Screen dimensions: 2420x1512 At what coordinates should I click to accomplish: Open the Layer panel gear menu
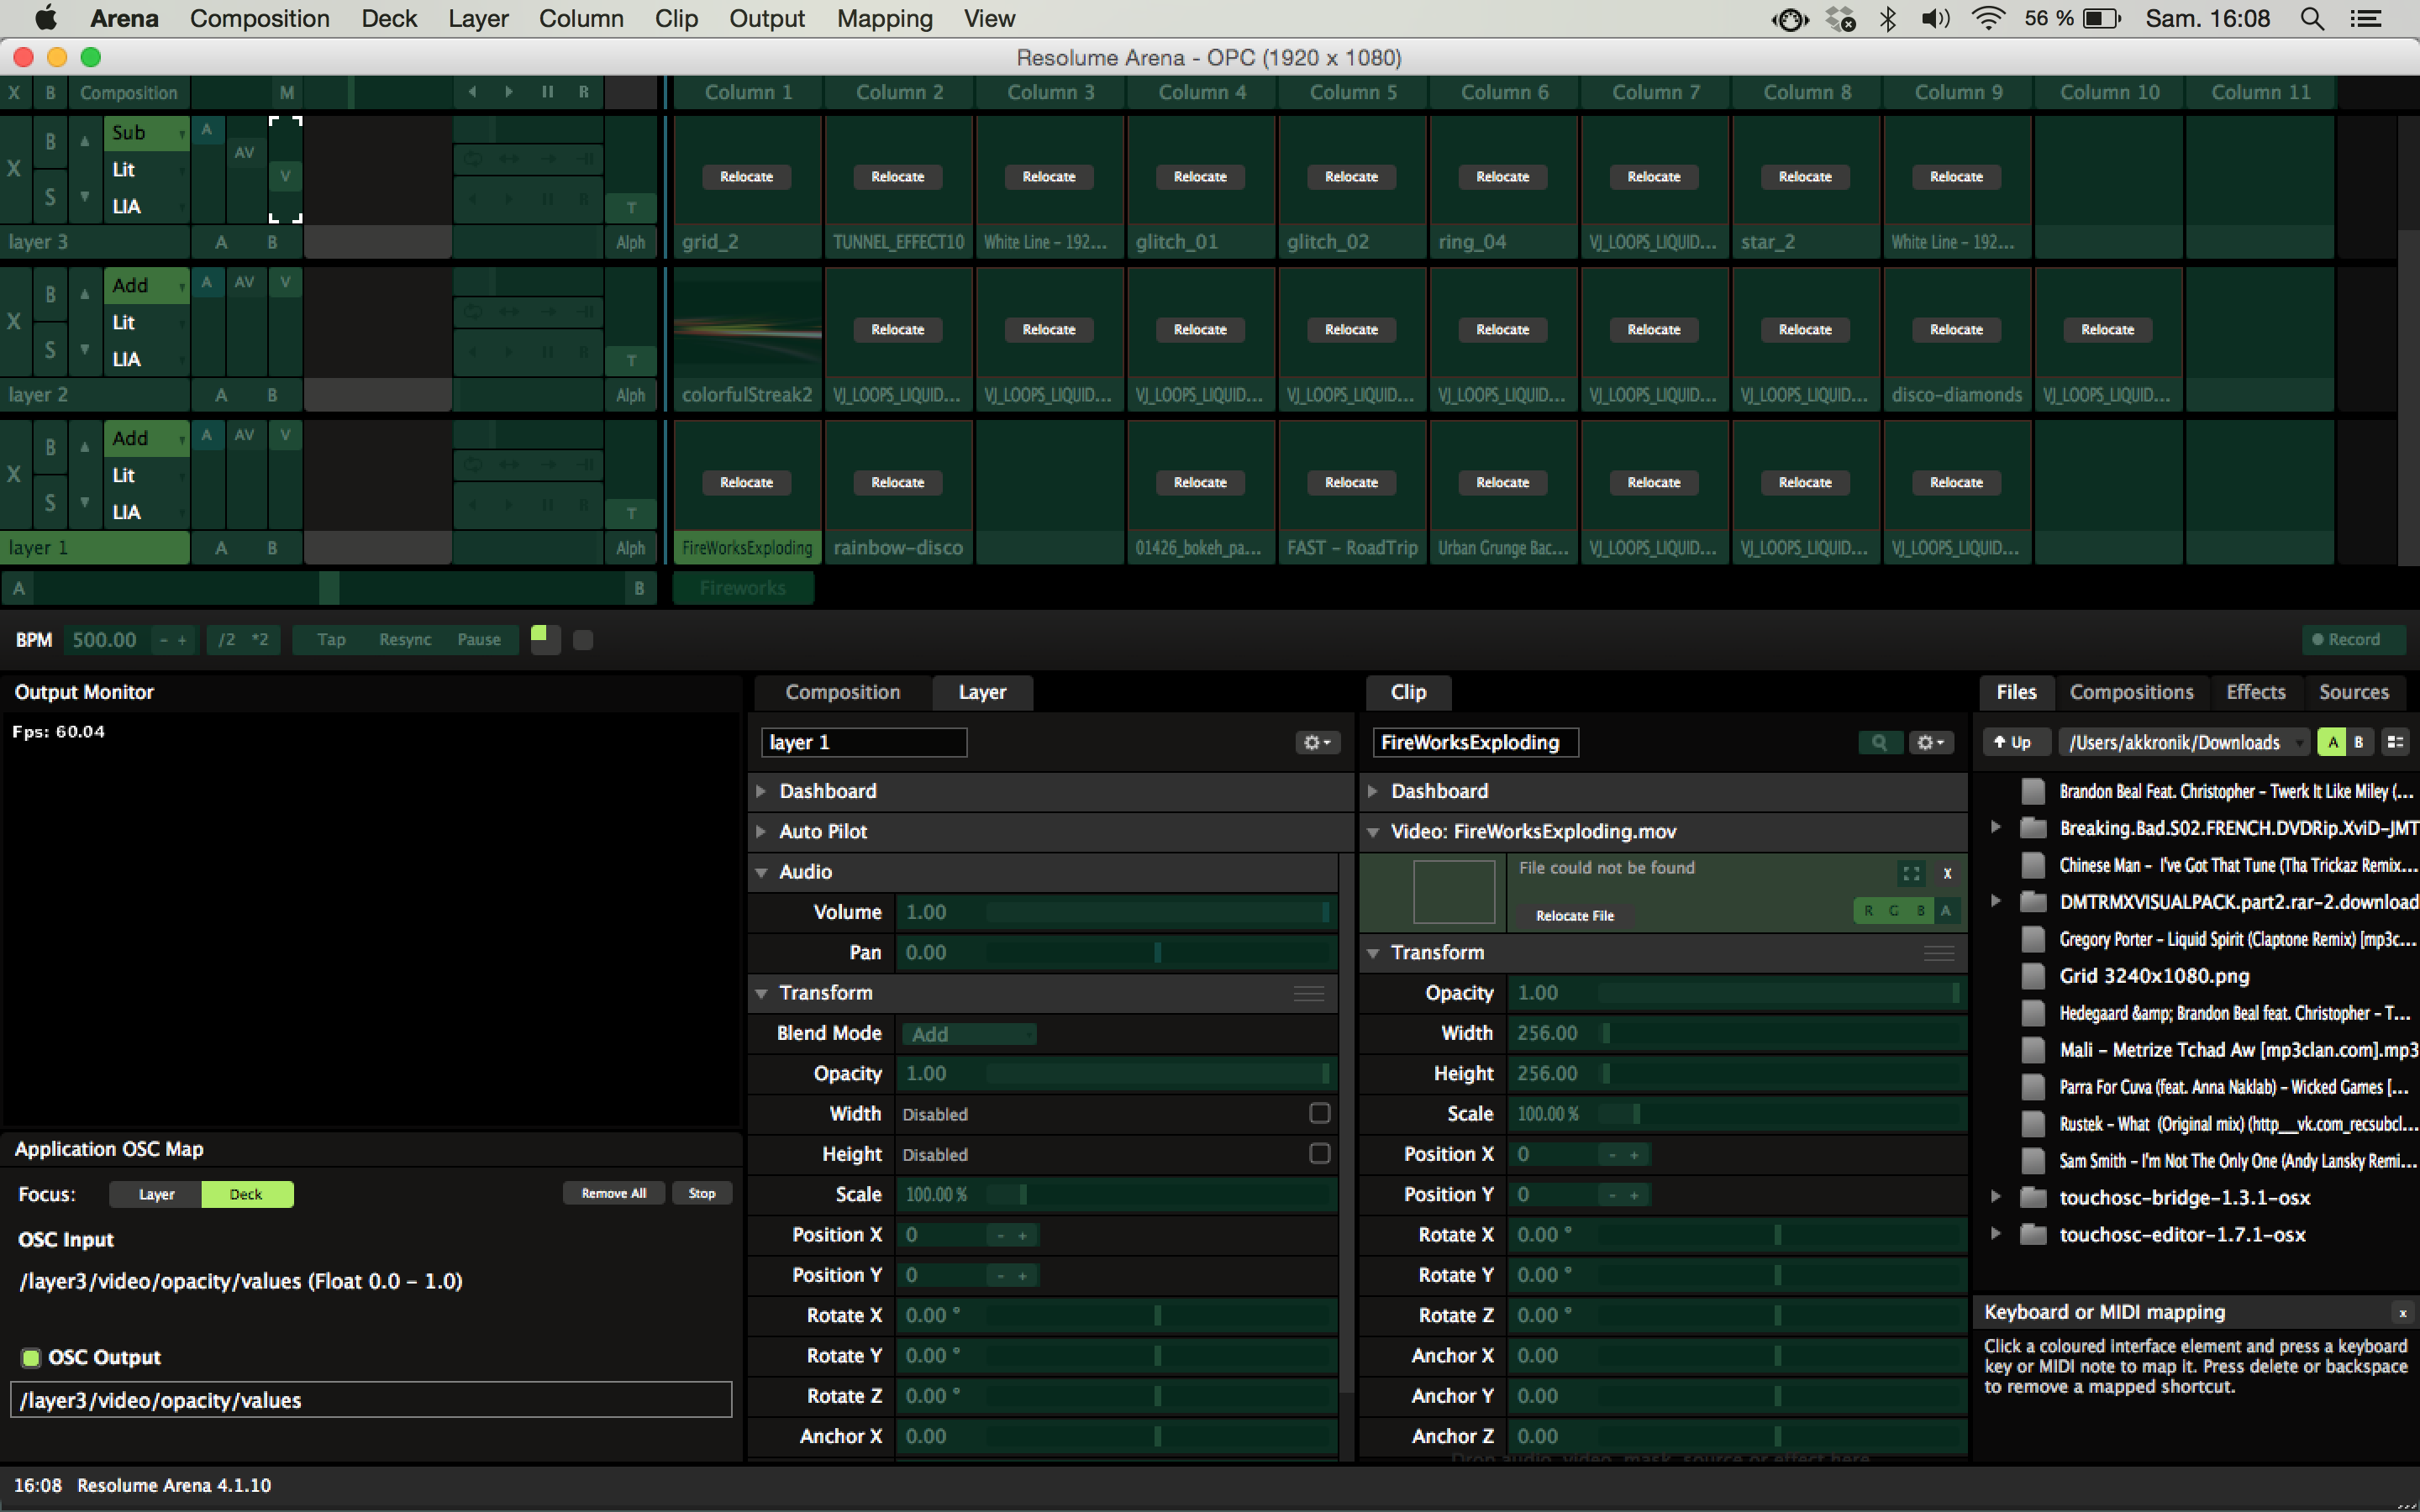[1316, 742]
